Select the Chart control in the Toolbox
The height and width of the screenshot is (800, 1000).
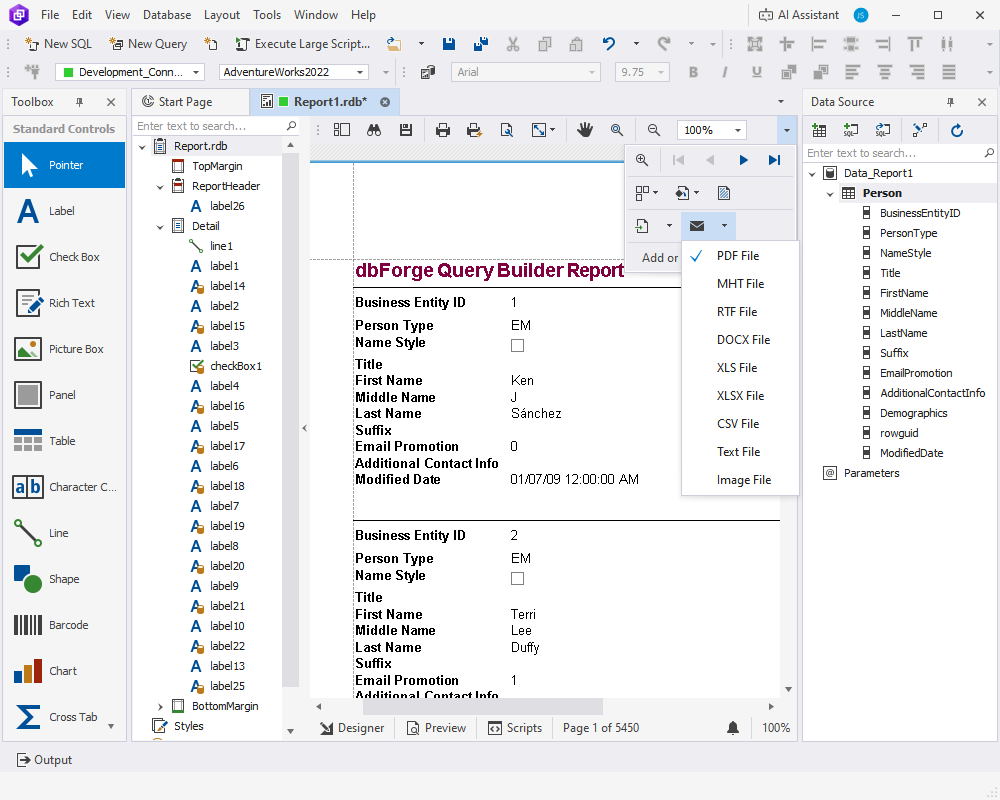(x=63, y=670)
